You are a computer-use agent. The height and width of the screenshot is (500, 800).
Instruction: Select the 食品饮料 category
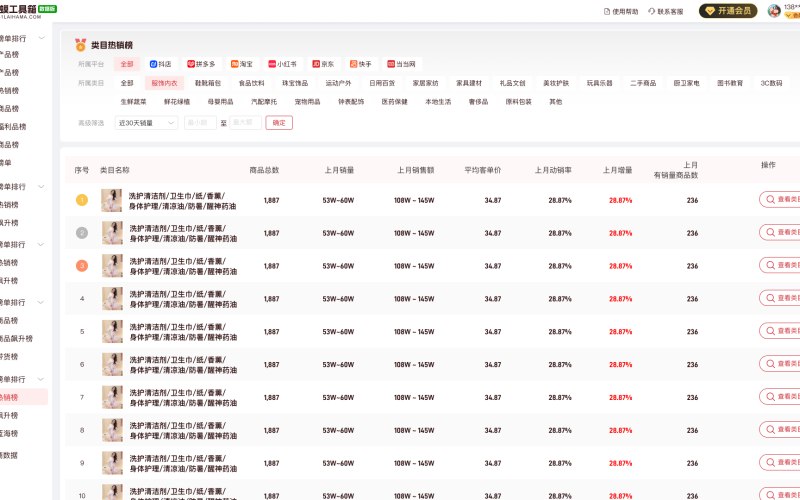252,83
